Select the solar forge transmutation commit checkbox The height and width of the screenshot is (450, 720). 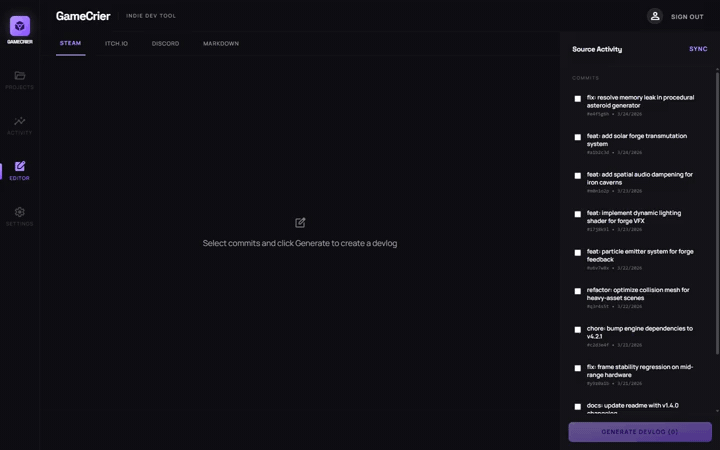pos(578,138)
